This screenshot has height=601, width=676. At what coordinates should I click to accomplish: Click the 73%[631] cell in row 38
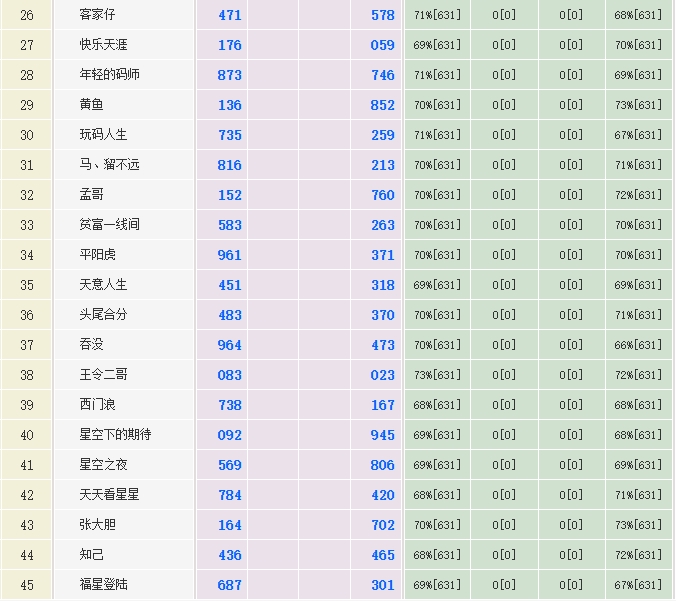click(437, 375)
